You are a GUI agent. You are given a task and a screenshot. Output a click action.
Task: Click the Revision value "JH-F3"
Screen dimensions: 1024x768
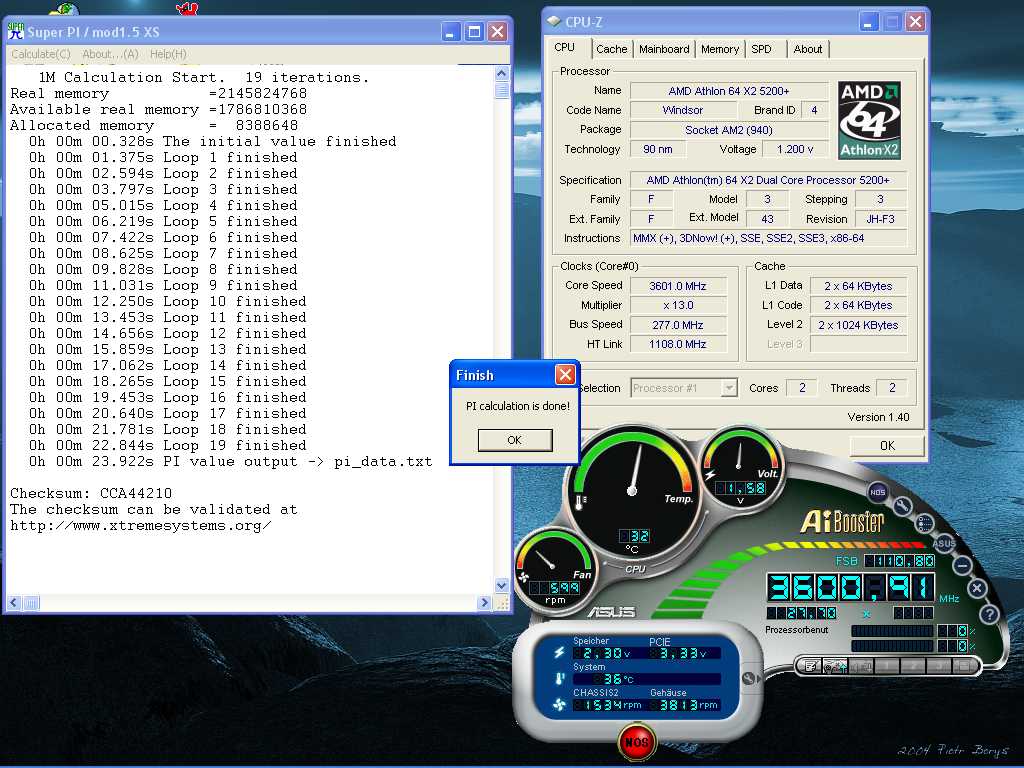[x=880, y=219]
